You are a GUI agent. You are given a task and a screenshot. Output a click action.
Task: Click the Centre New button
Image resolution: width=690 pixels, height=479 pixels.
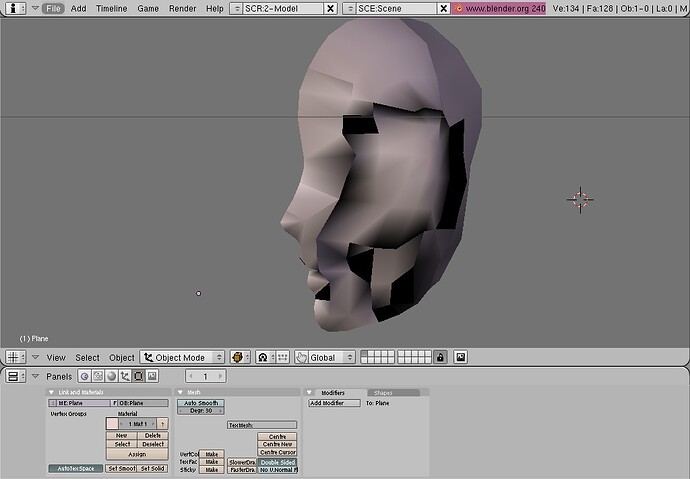[x=277, y=444]
